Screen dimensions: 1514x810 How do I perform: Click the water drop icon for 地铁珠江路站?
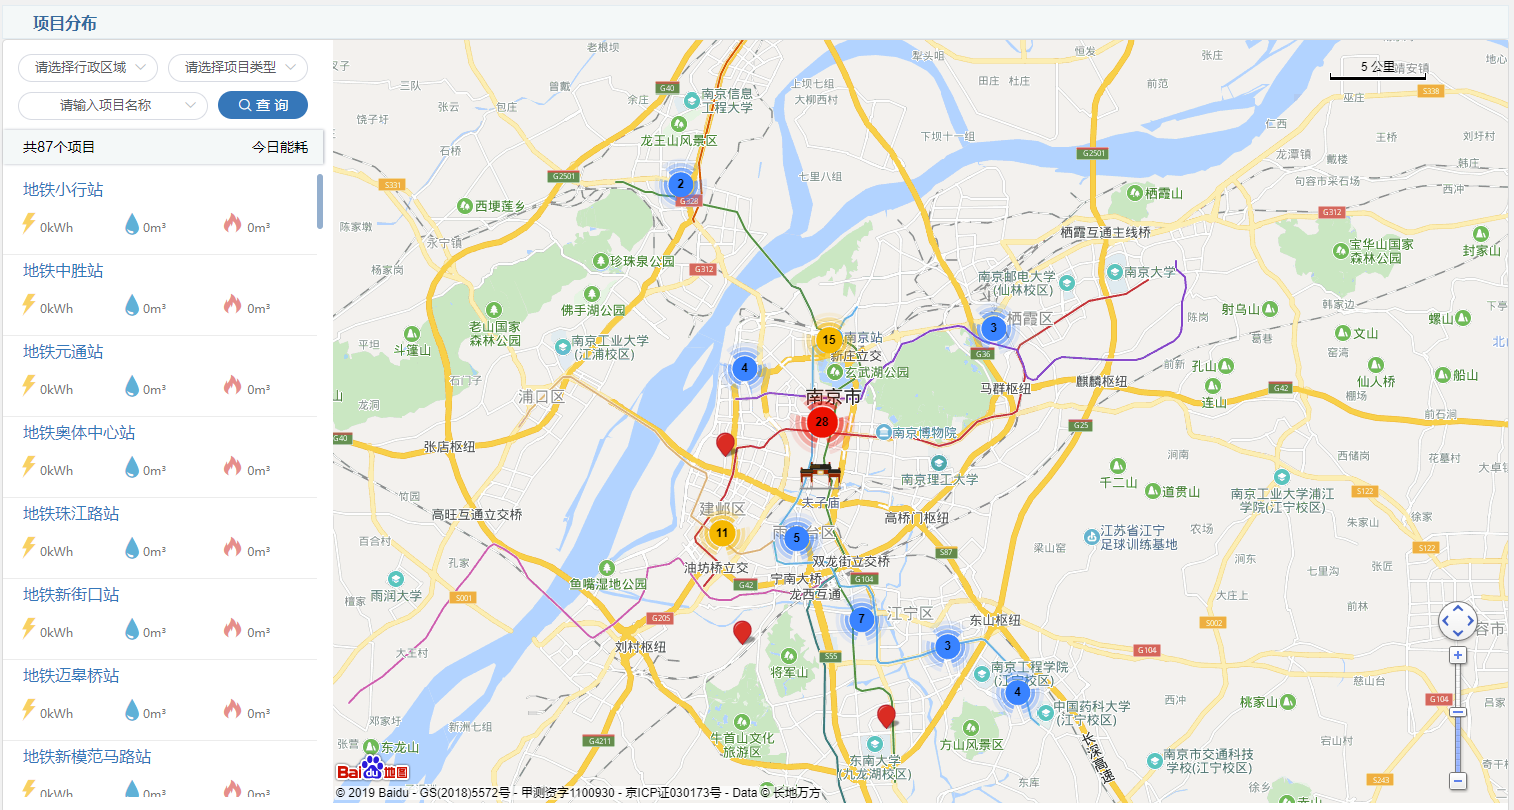click(x=132, y=548)
